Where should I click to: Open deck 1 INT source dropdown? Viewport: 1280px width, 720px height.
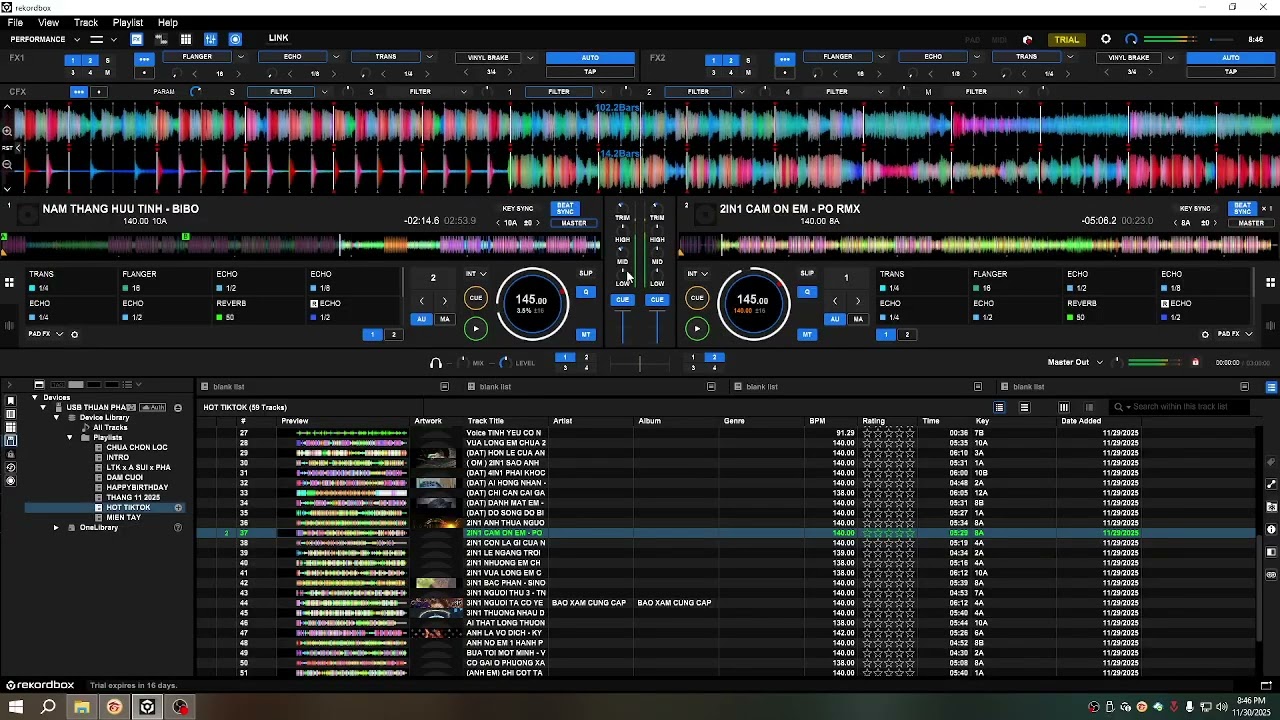[x=476, y=274]
